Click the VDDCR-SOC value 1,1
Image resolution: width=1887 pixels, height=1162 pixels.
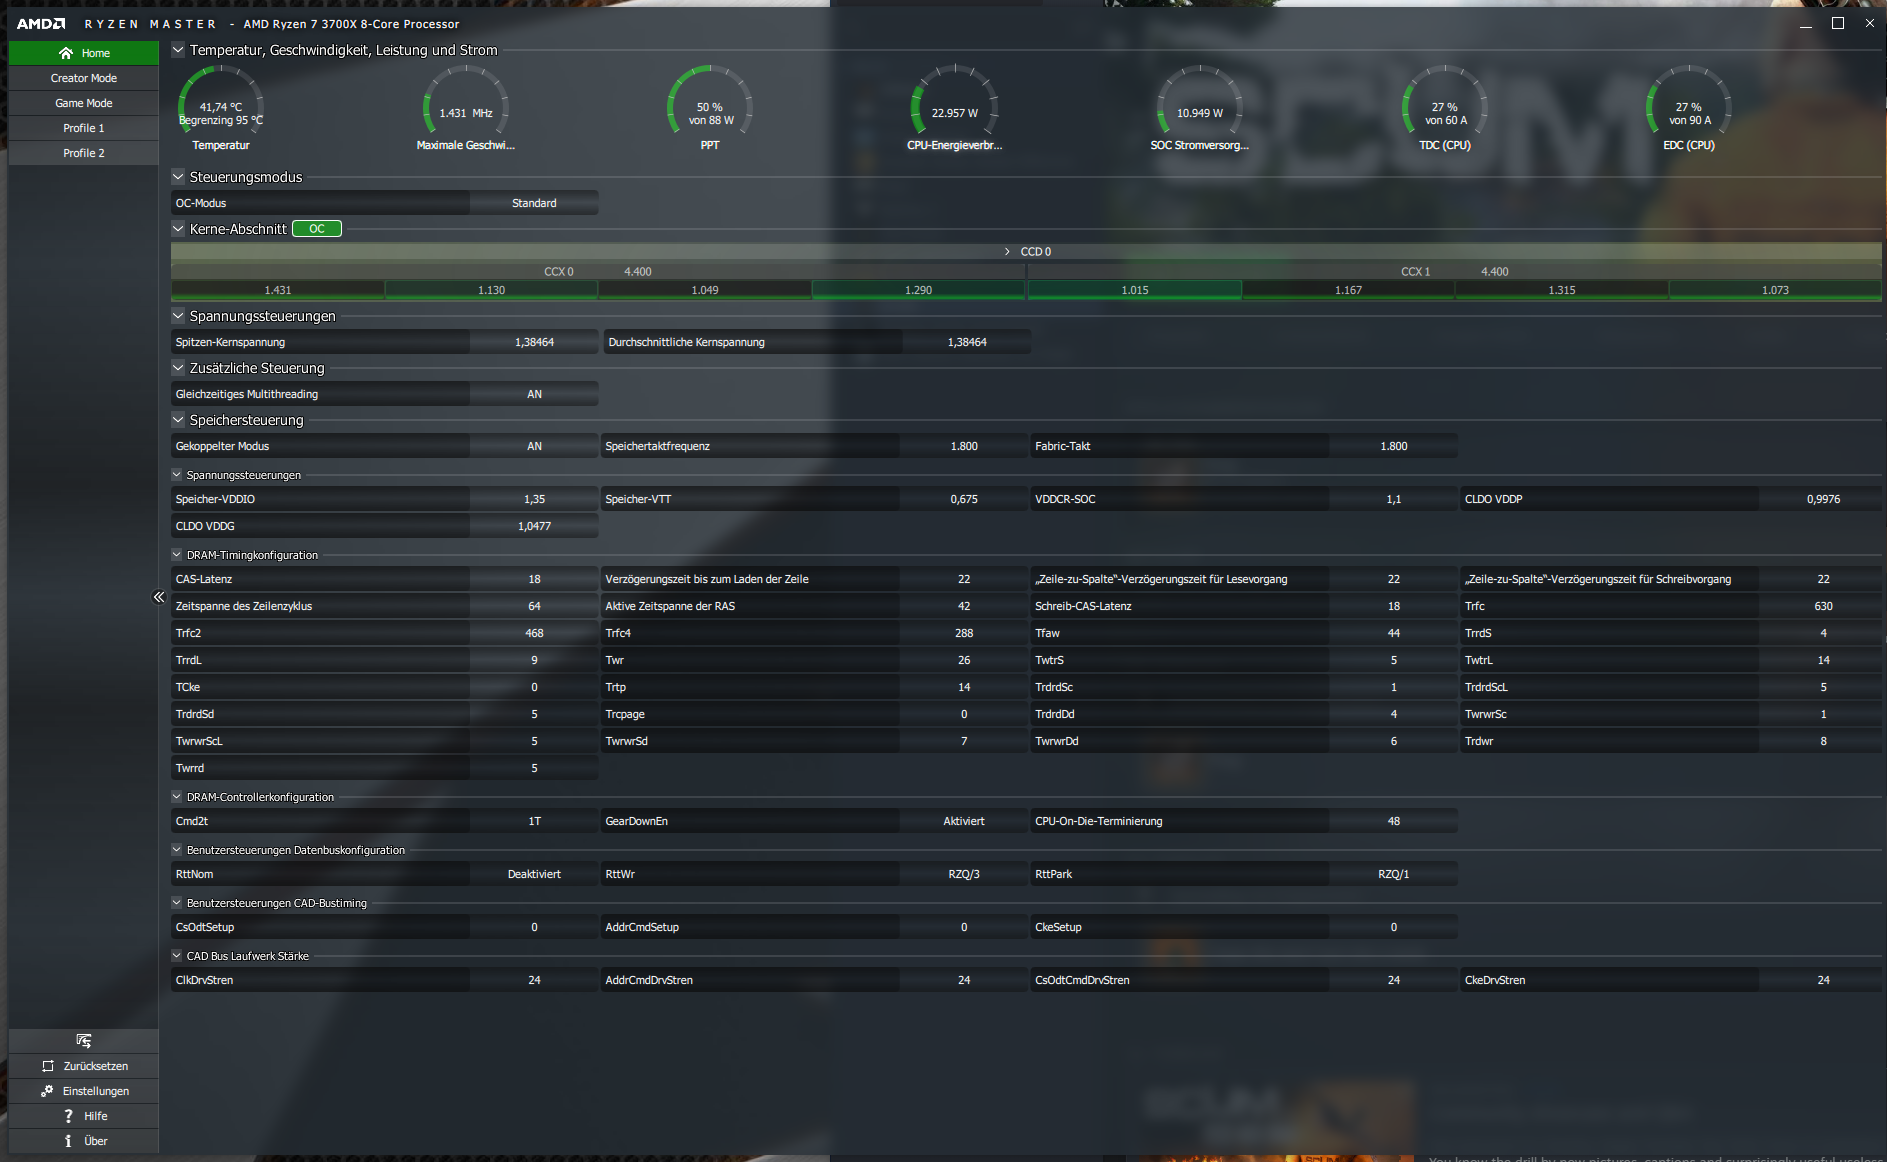(x=1394, y=499)
